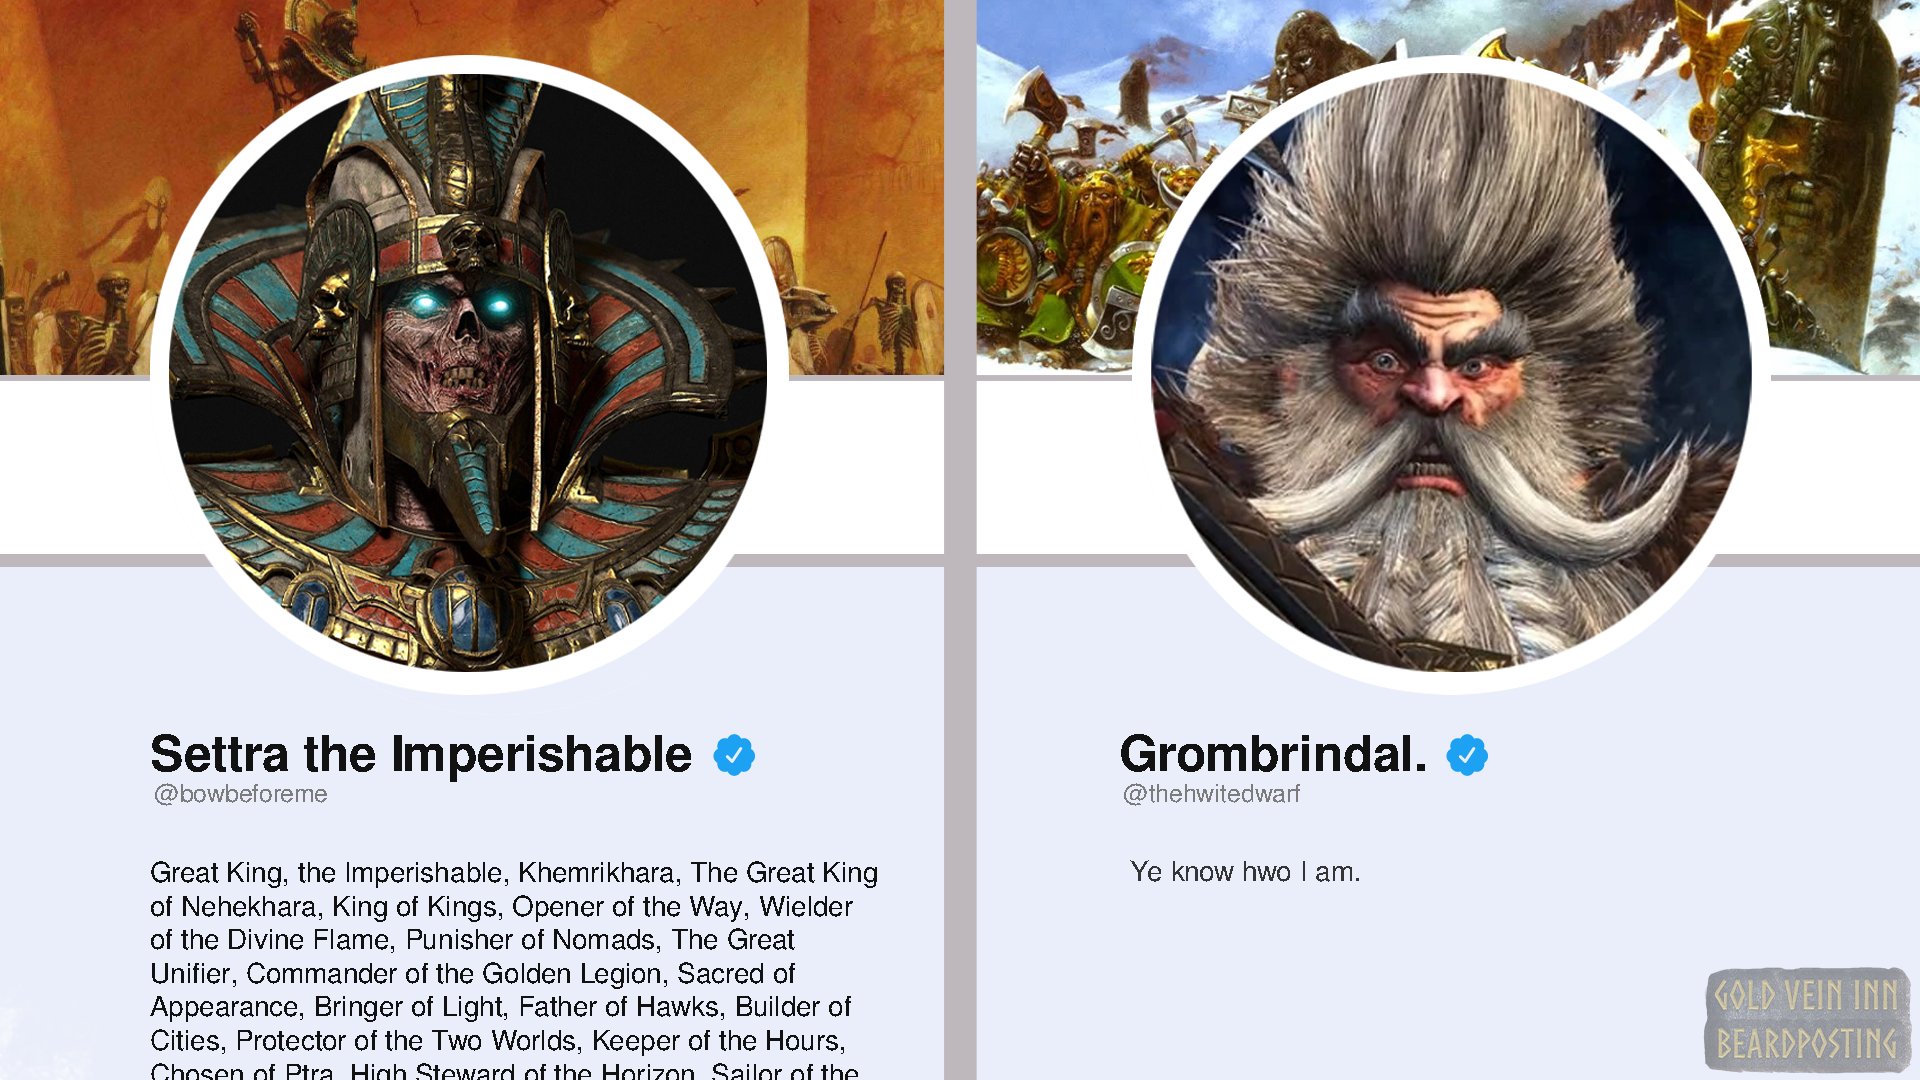Open the @bowbeforeme handle
Screen dimensions: 1920x1080
[240, 794]
